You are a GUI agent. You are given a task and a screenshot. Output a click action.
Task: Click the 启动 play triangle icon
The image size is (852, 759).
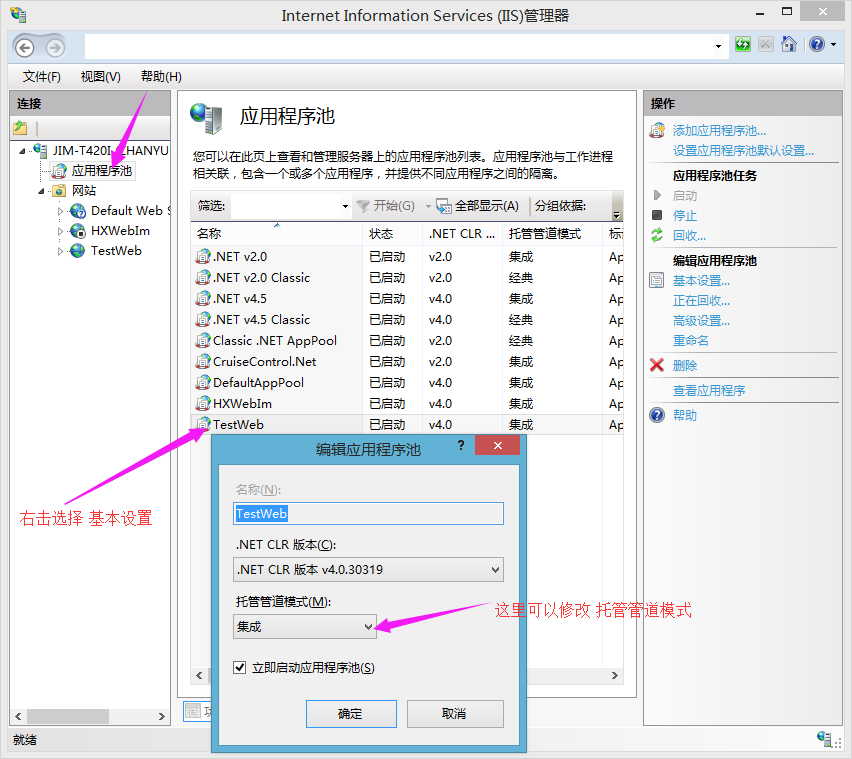click(x=657, y=195)
